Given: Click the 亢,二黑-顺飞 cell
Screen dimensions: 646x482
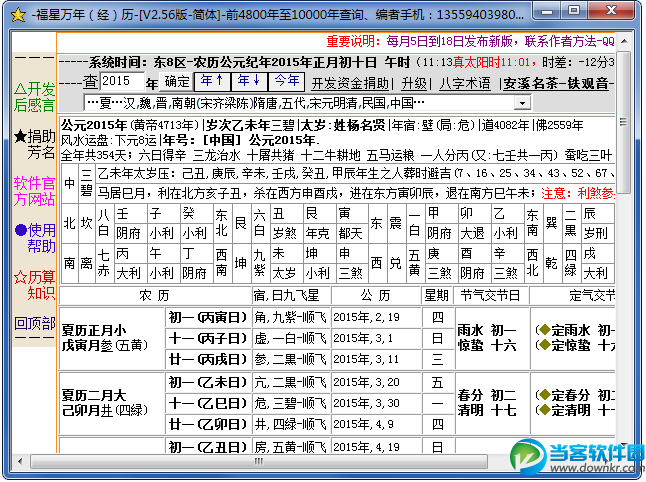Looking at the screenshot, I should [x=291, y=382].
